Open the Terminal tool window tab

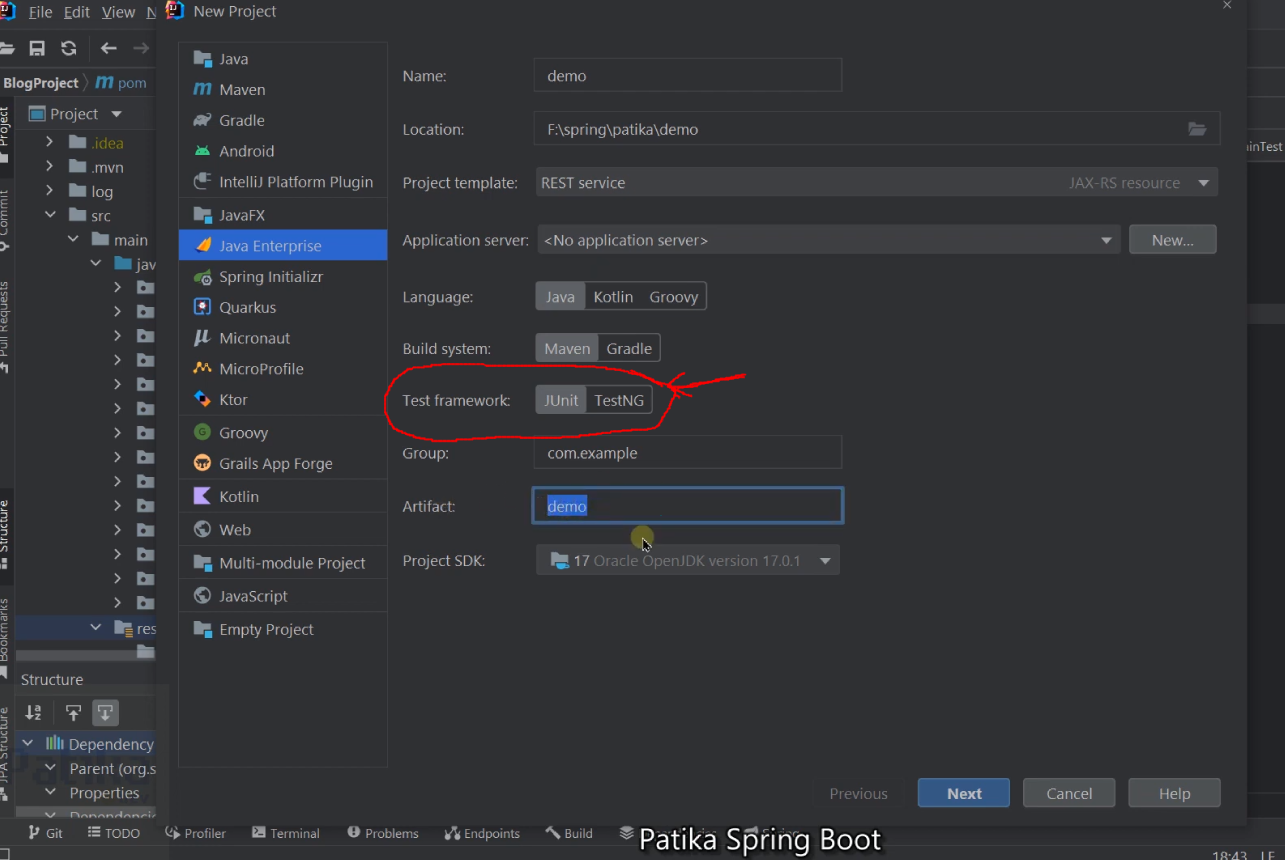point(286,833)
